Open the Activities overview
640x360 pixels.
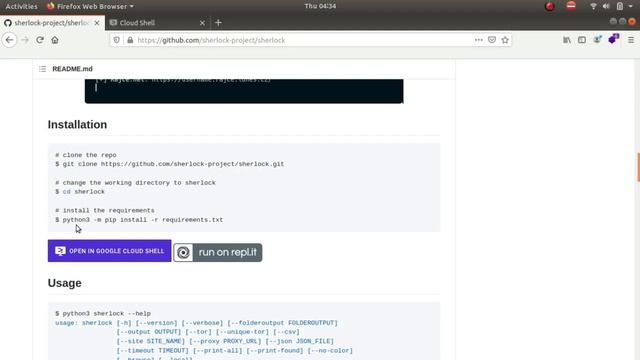[21, 6]
